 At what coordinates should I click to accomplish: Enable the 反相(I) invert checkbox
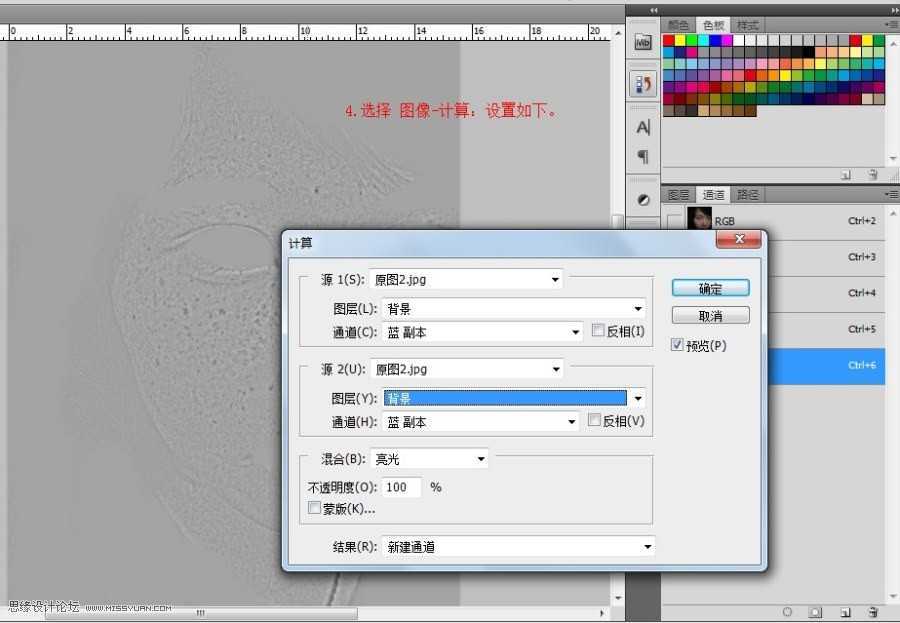point(596,331)
